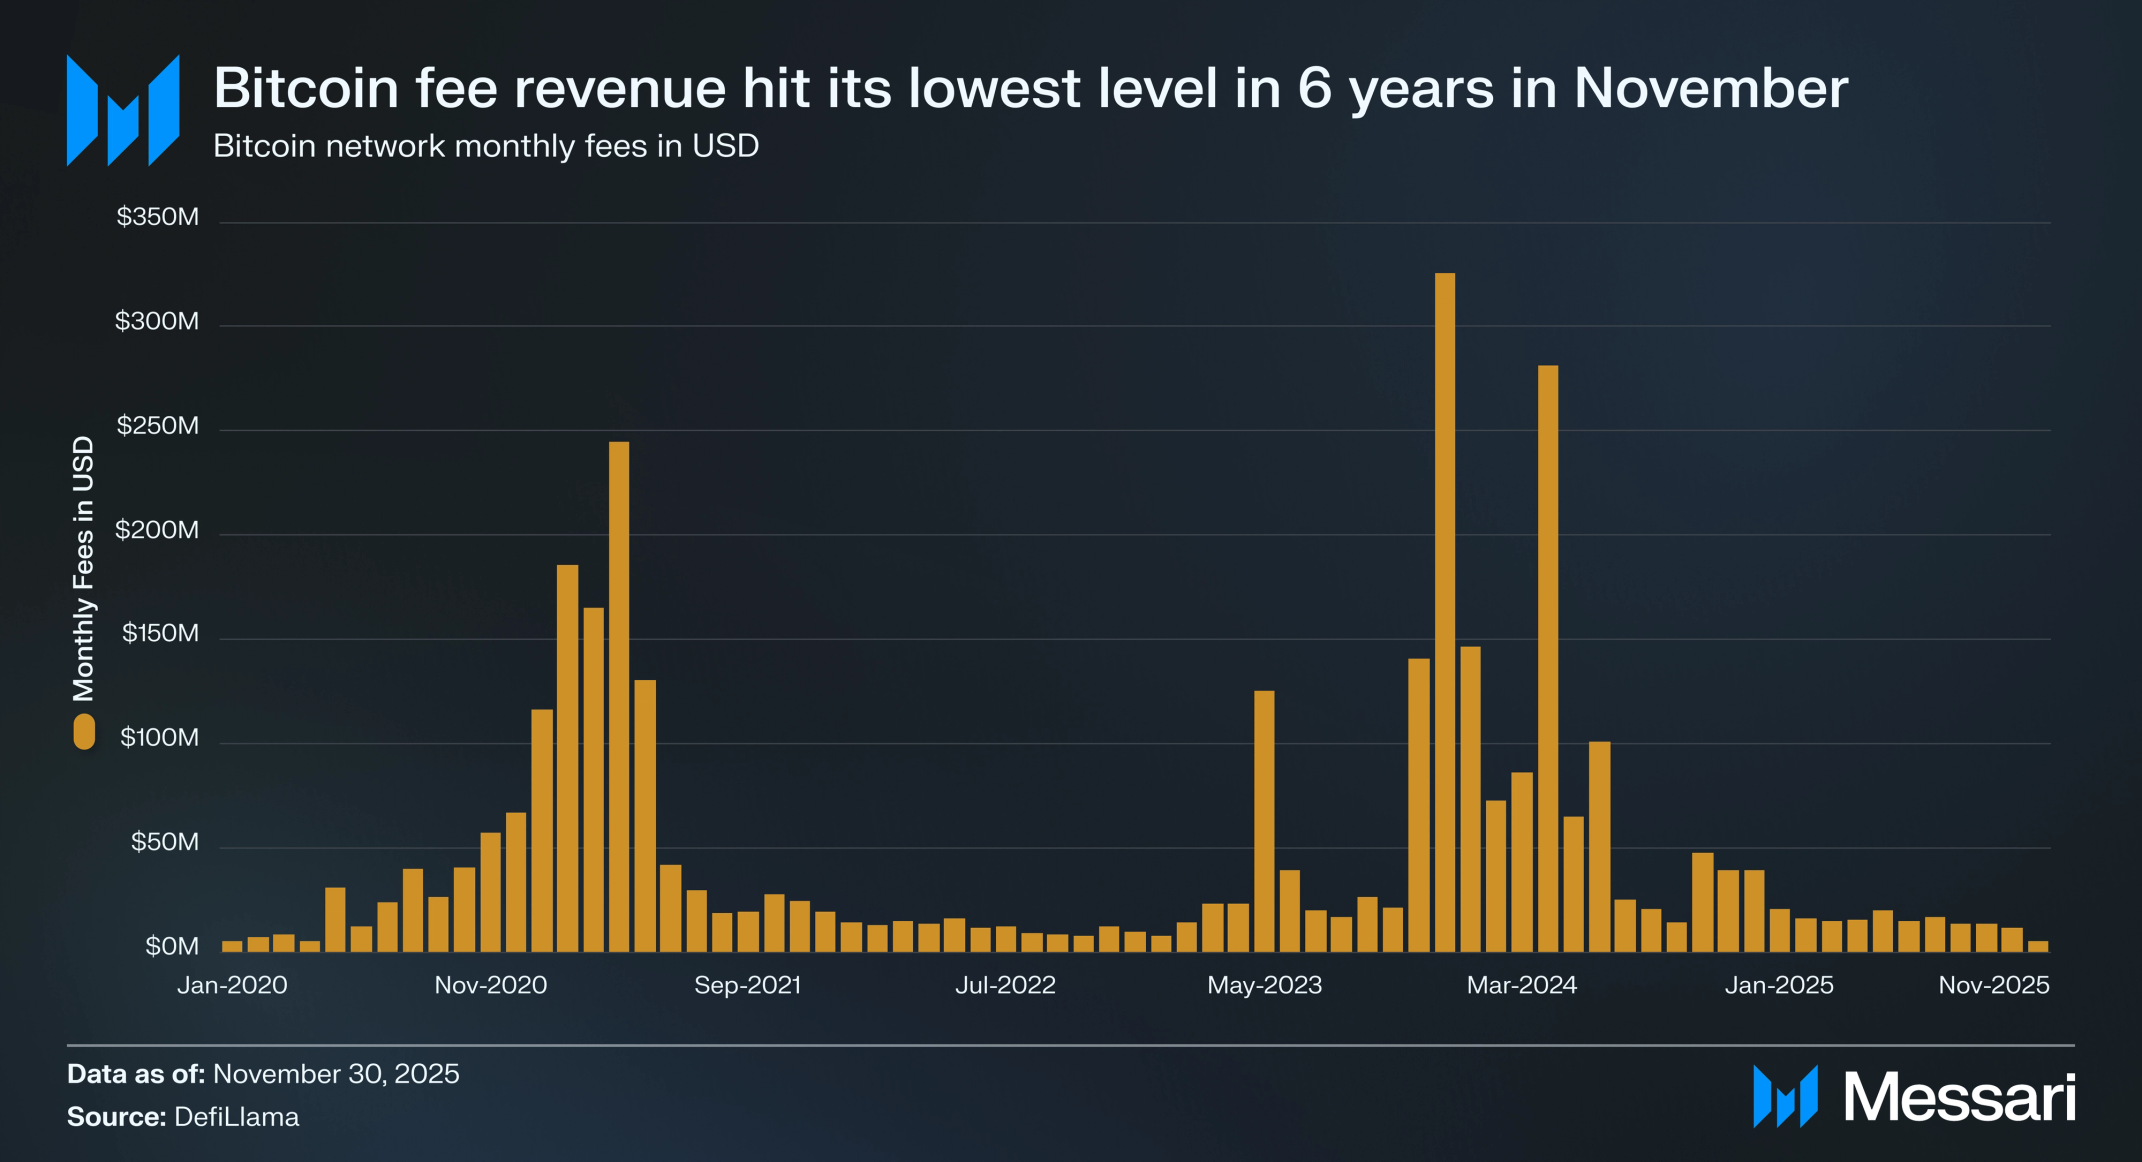Click the tallest bar near $325M

pos(1444,610)
